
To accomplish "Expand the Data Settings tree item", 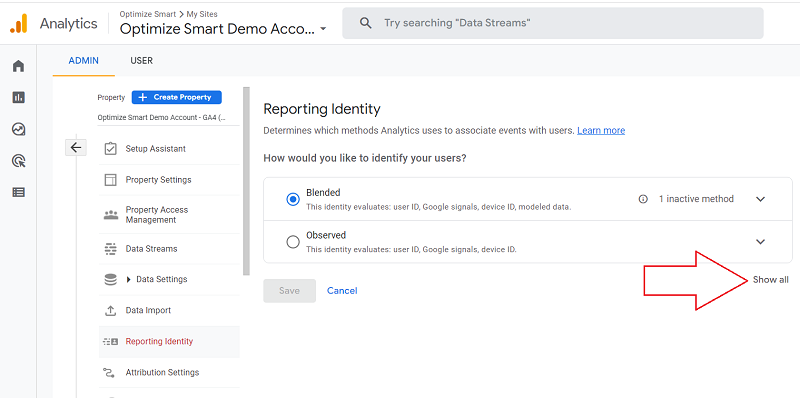I will tap(129, 280).
